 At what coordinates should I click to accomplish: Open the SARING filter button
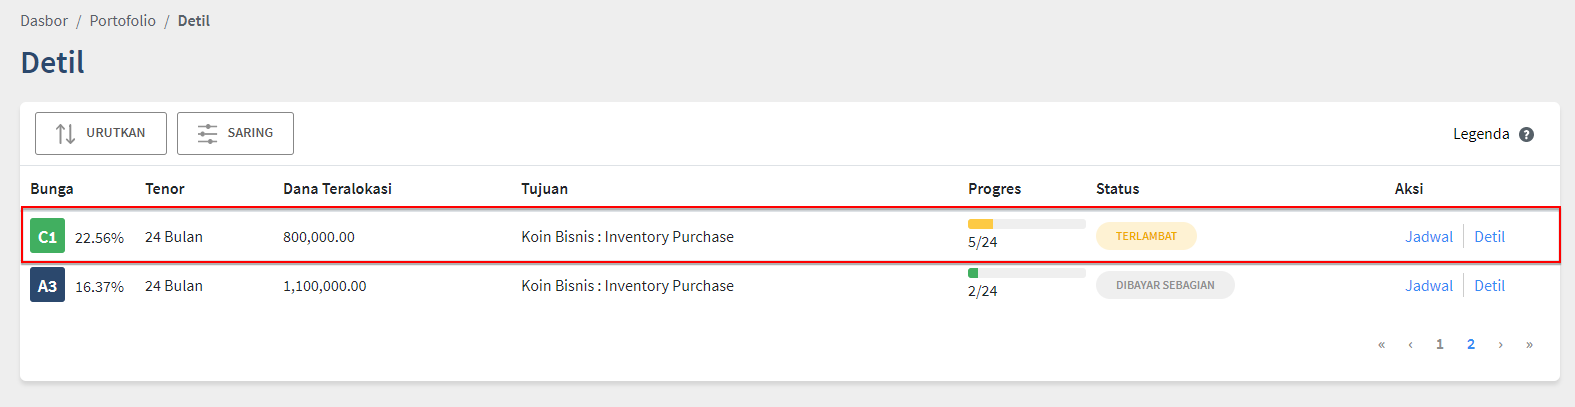pos(235,134)
